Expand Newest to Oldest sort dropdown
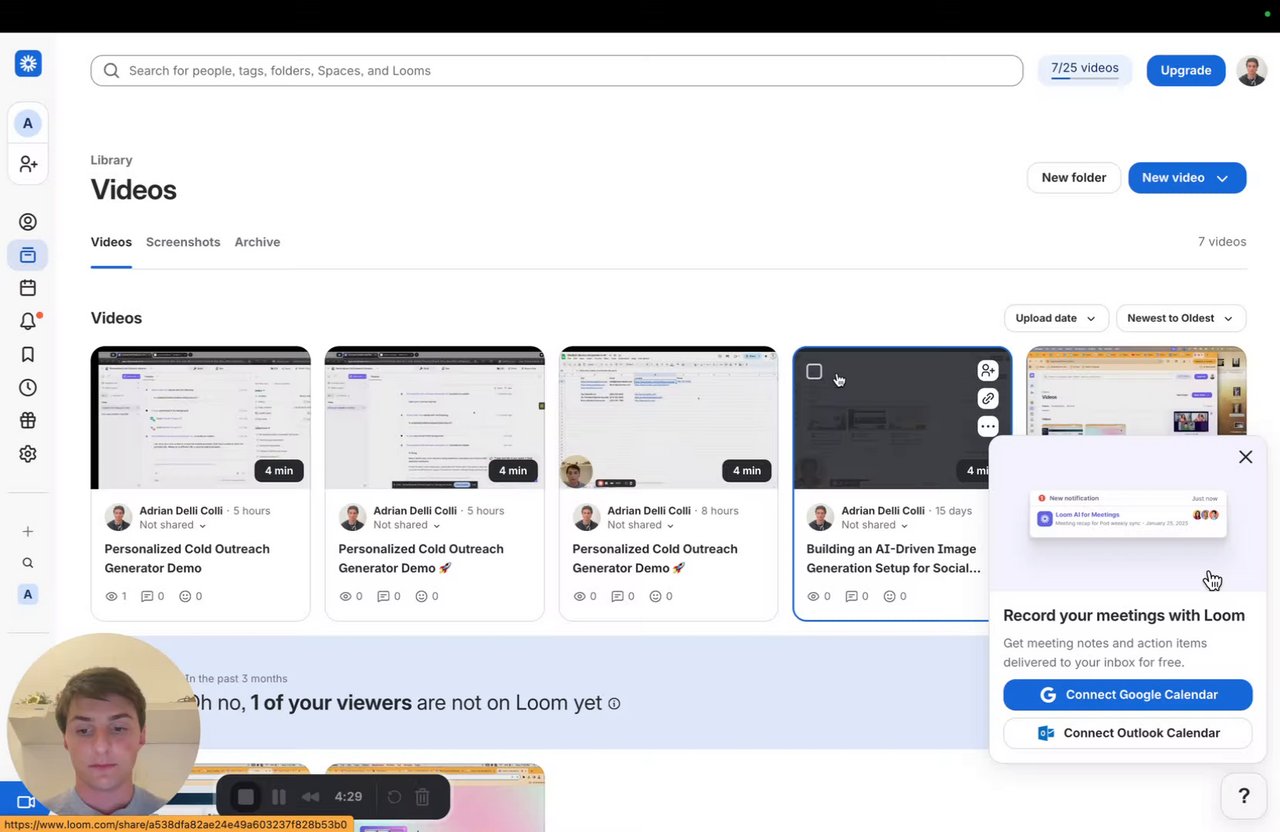1280x832 pixels. (1181, 318)
